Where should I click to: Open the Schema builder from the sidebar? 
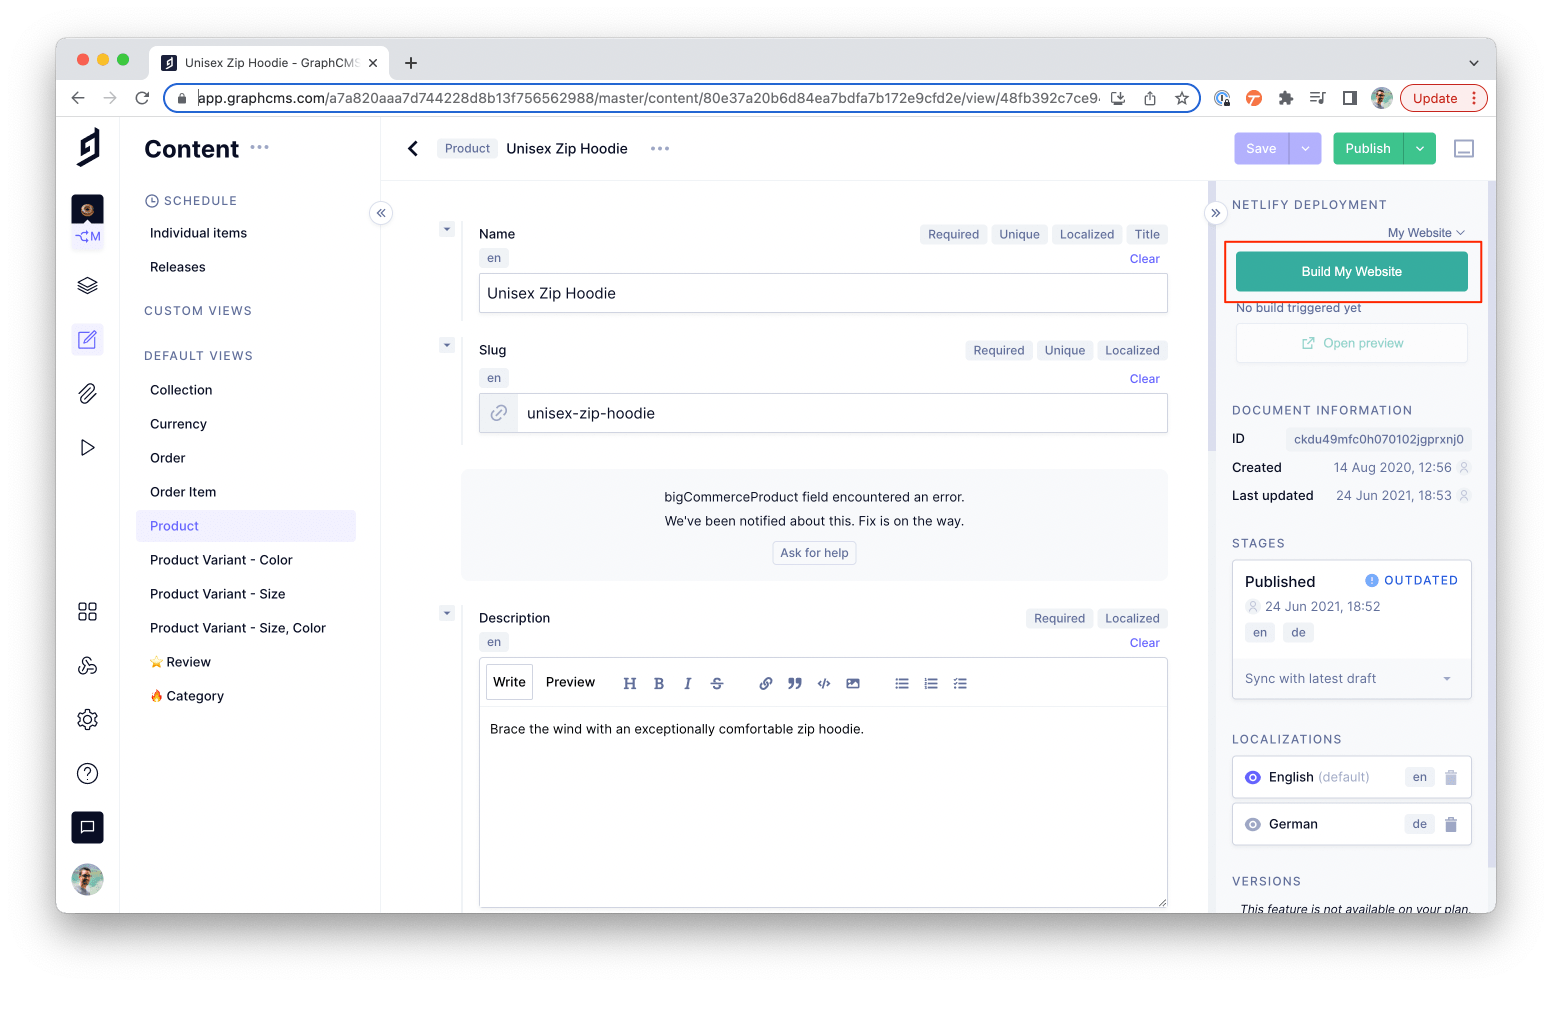(87, 285)
